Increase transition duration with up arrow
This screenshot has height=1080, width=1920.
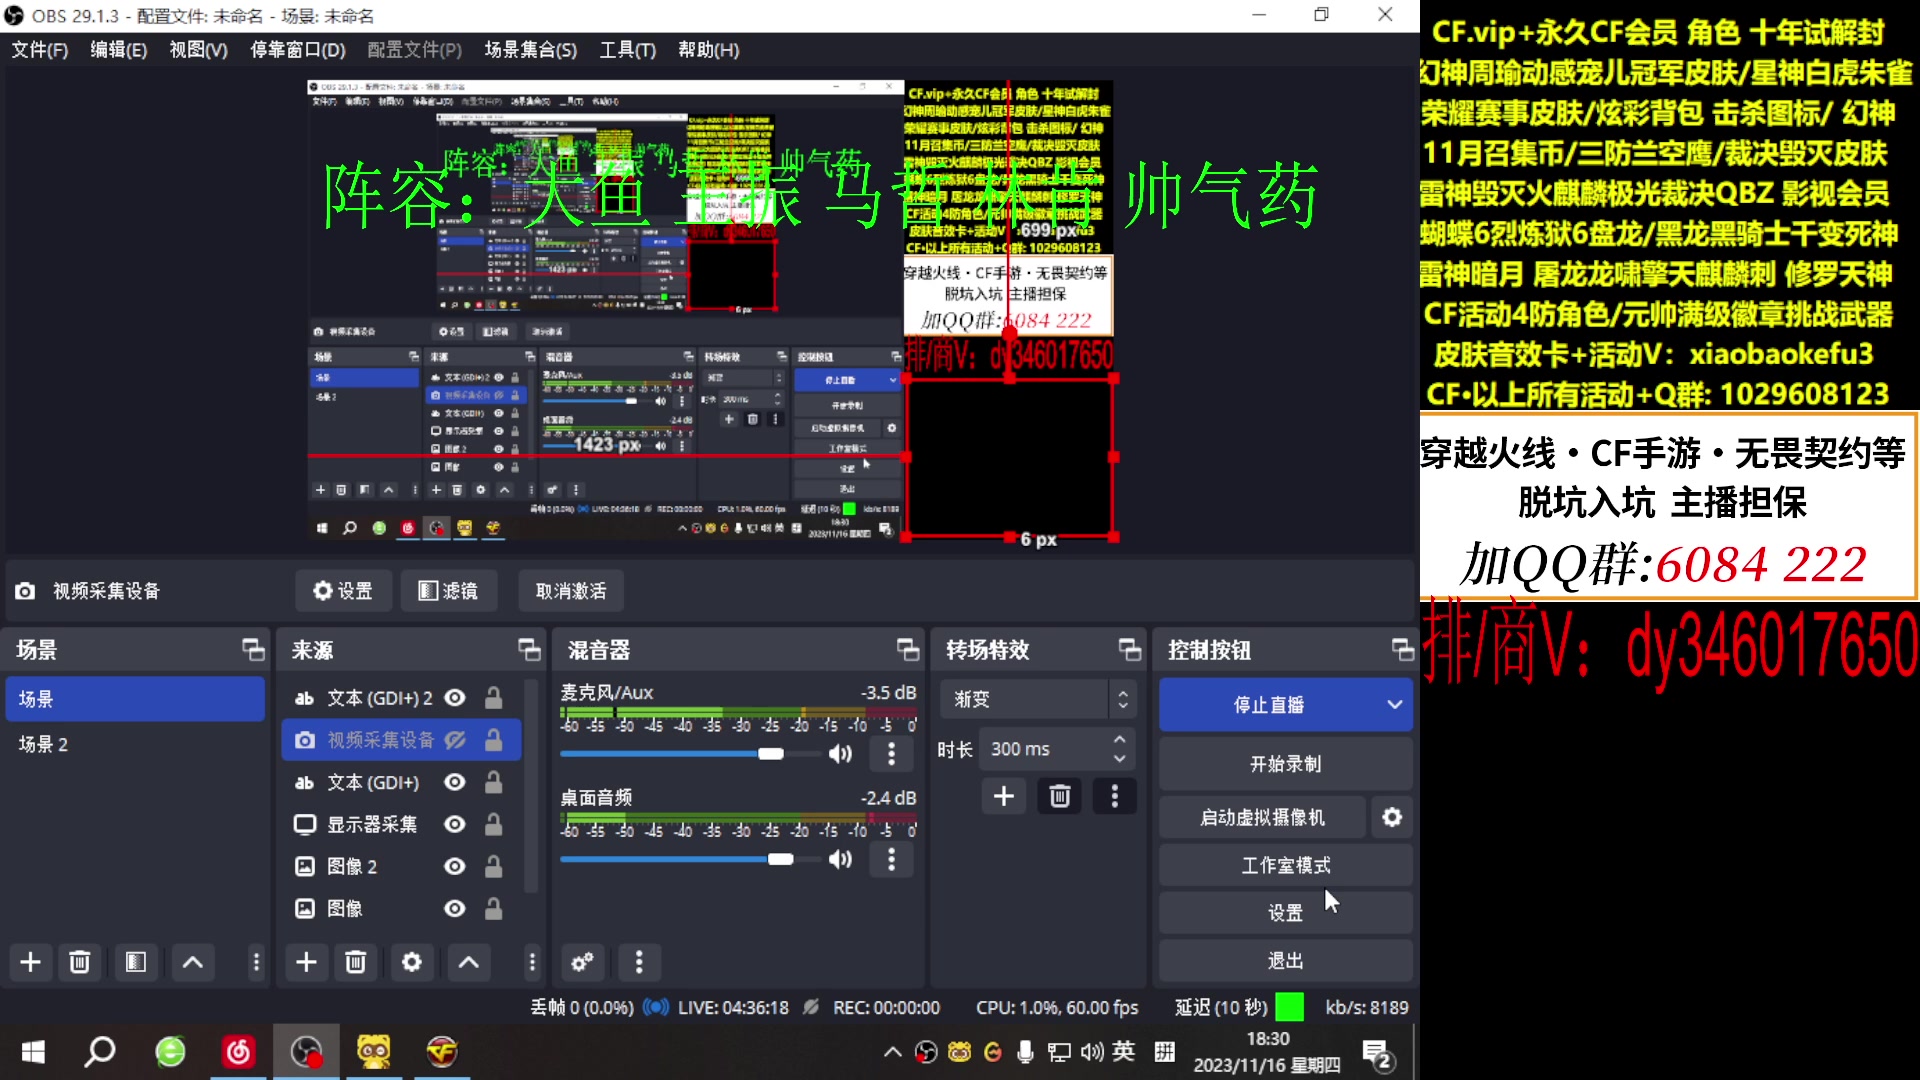coord(1119,739)
